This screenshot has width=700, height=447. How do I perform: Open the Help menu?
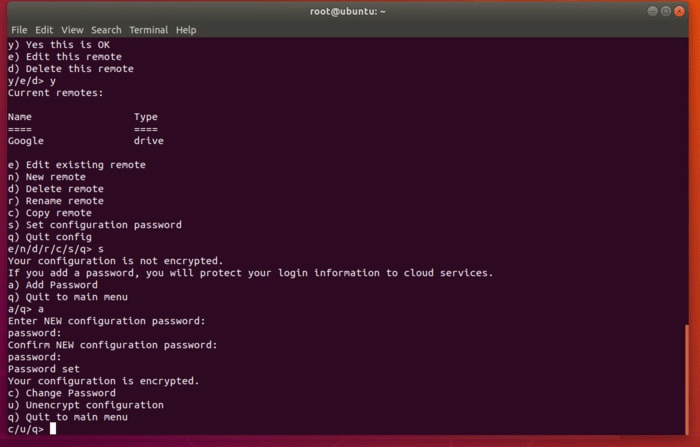pyautogui.click(x=186, y=30)
